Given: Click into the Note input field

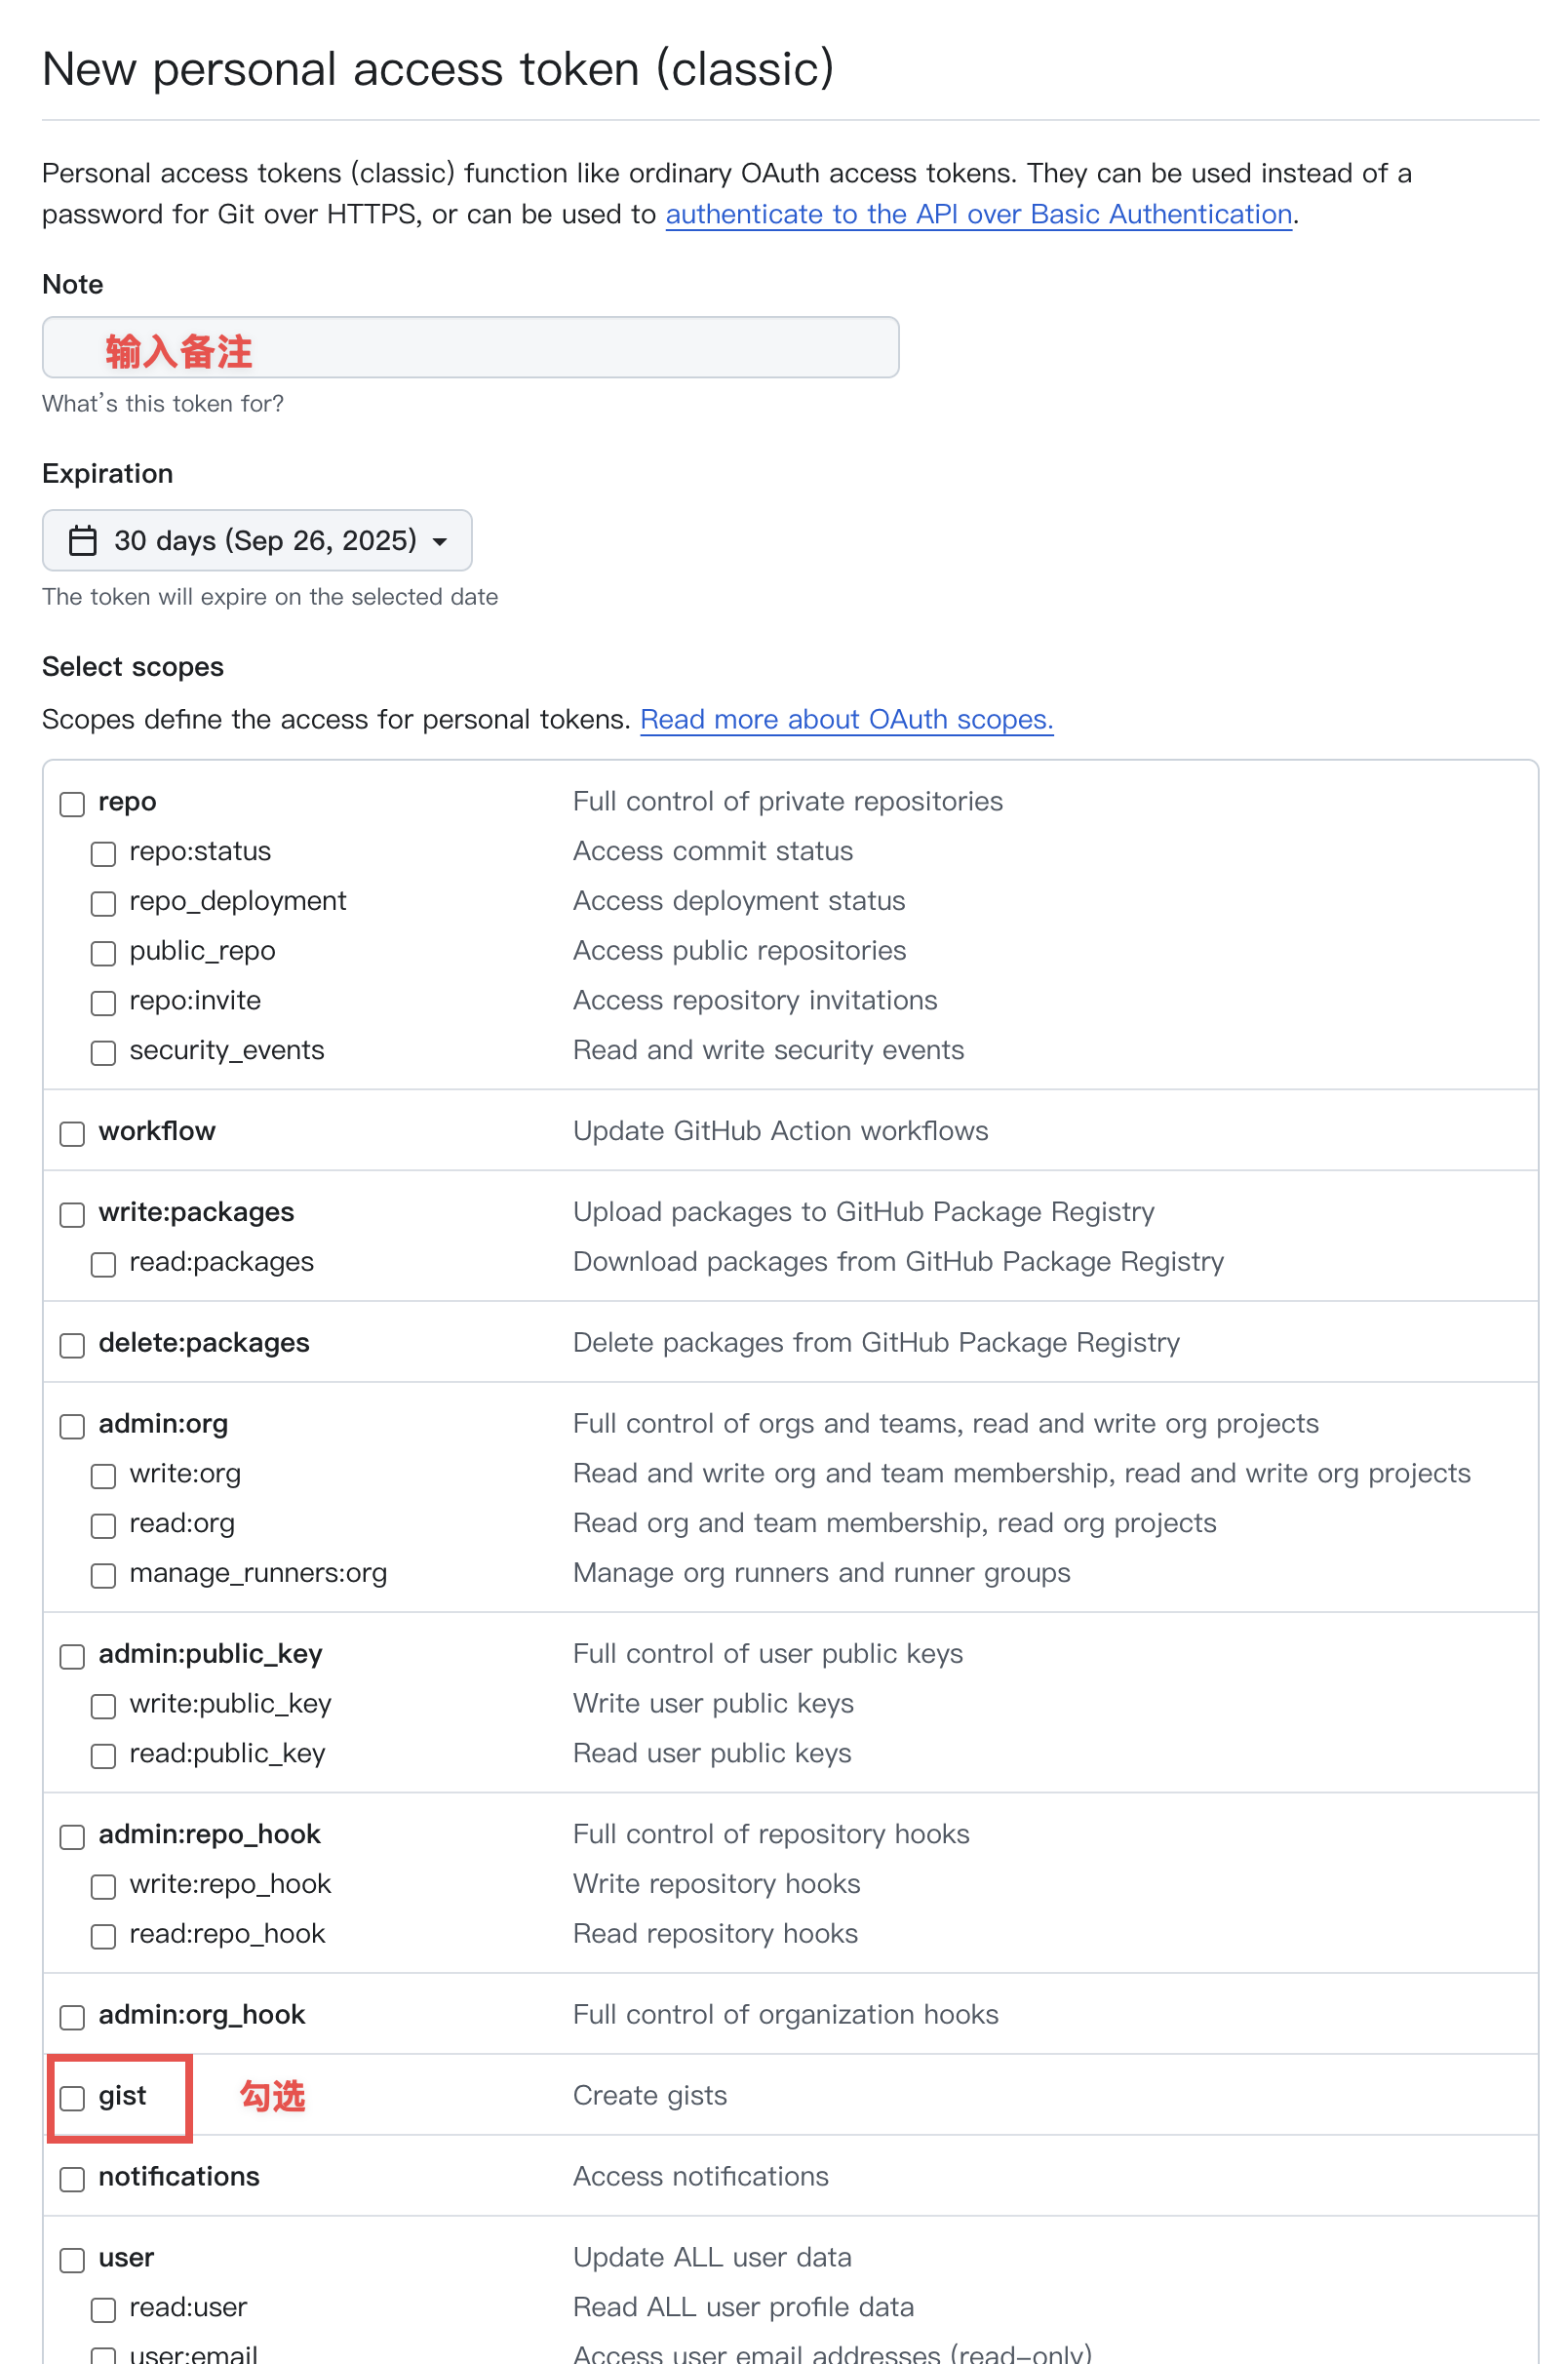Looking at the screenshot, I should (x=470, y=348).
